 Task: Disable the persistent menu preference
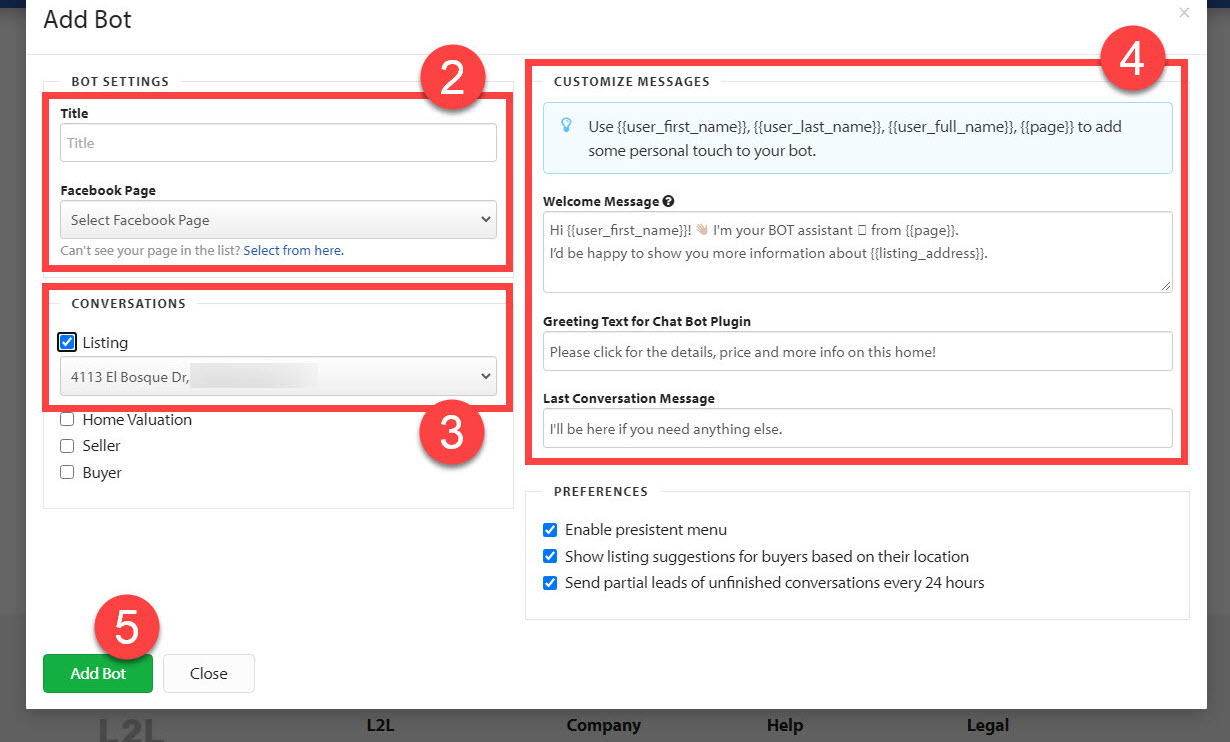pos(550,530)
